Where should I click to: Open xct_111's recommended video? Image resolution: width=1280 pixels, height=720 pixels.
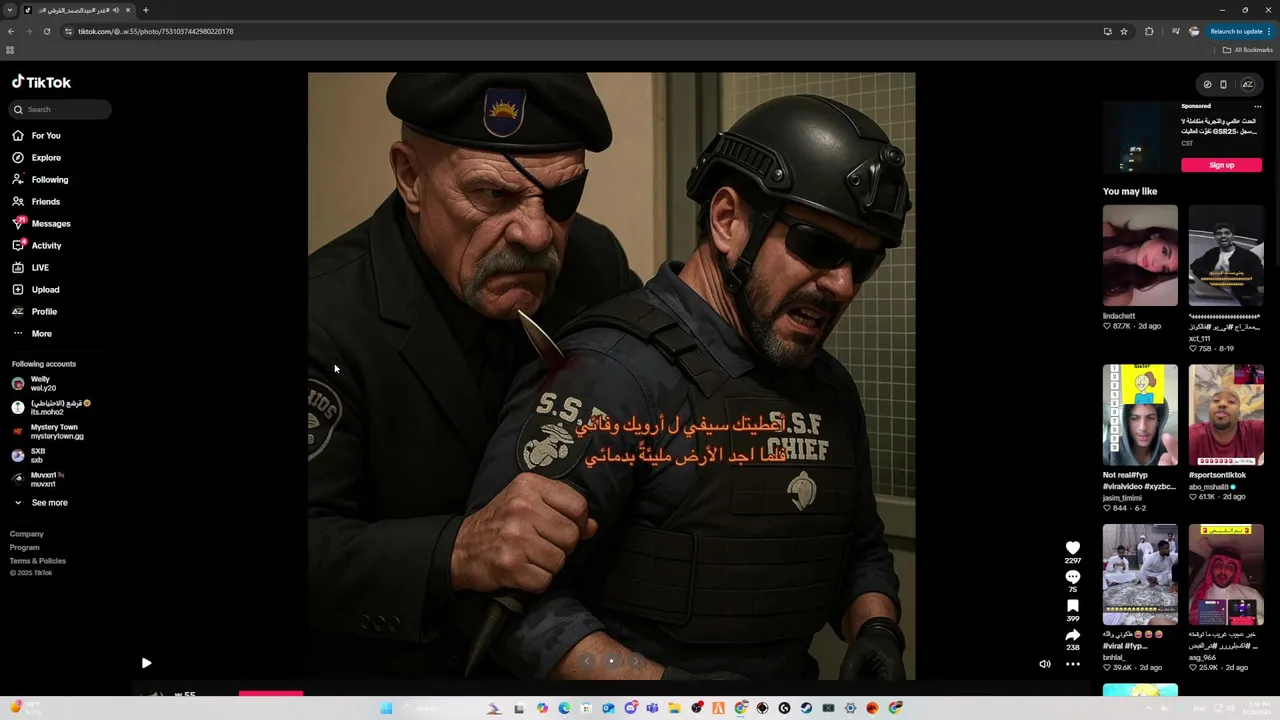coord(1226,256)
